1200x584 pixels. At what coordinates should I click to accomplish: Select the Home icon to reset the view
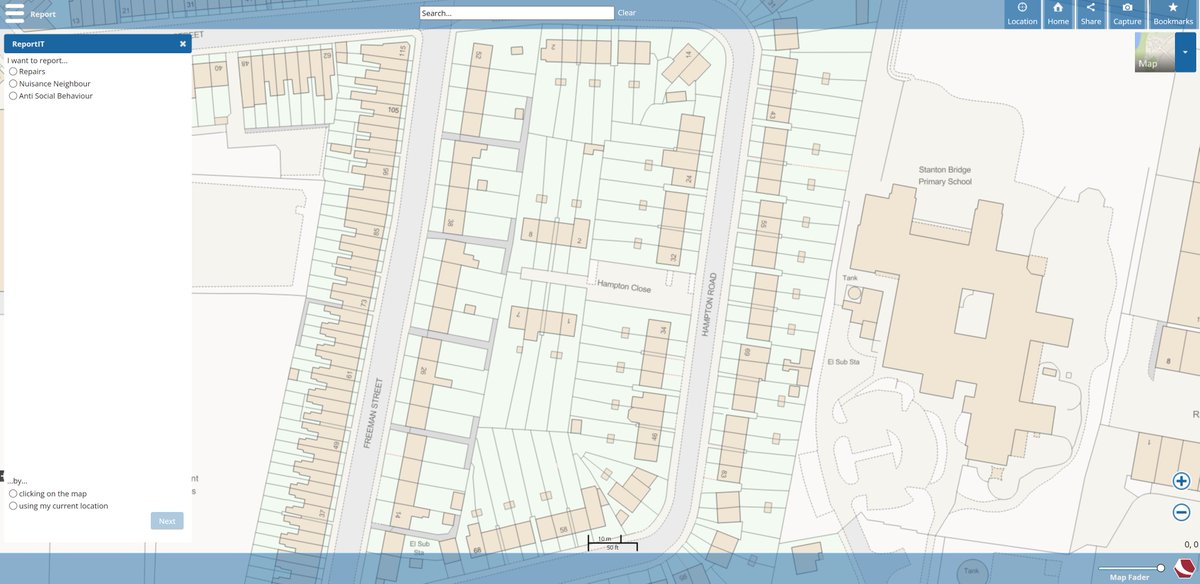click(x=1057, y=12)
